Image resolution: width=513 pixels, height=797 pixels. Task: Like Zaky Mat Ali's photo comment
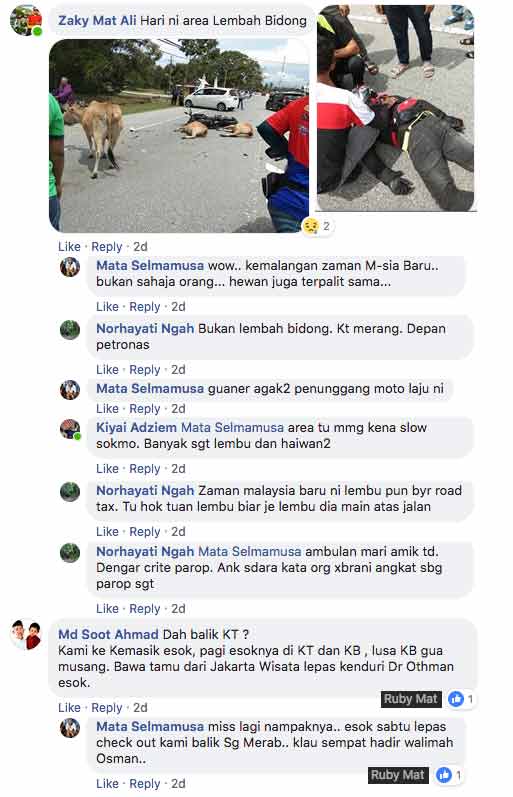(x=69, y=247)
